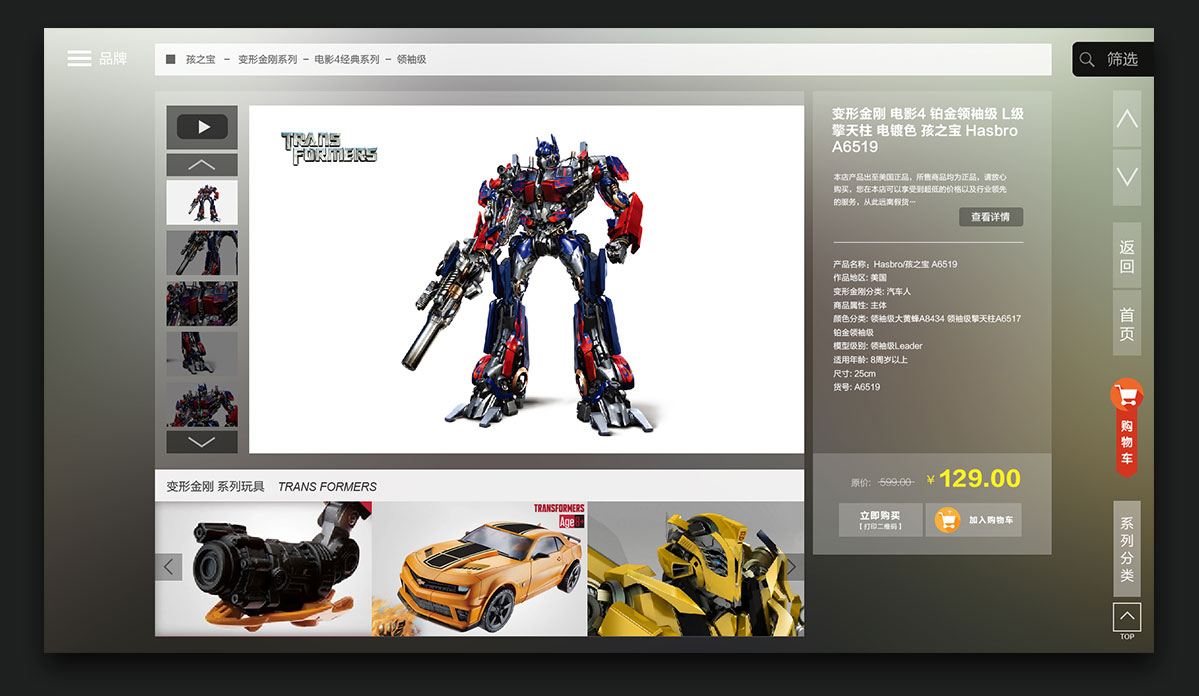Open 系列分类 series categories
This screenshot has height=696, width=1199.
(x=1126, y=549)
